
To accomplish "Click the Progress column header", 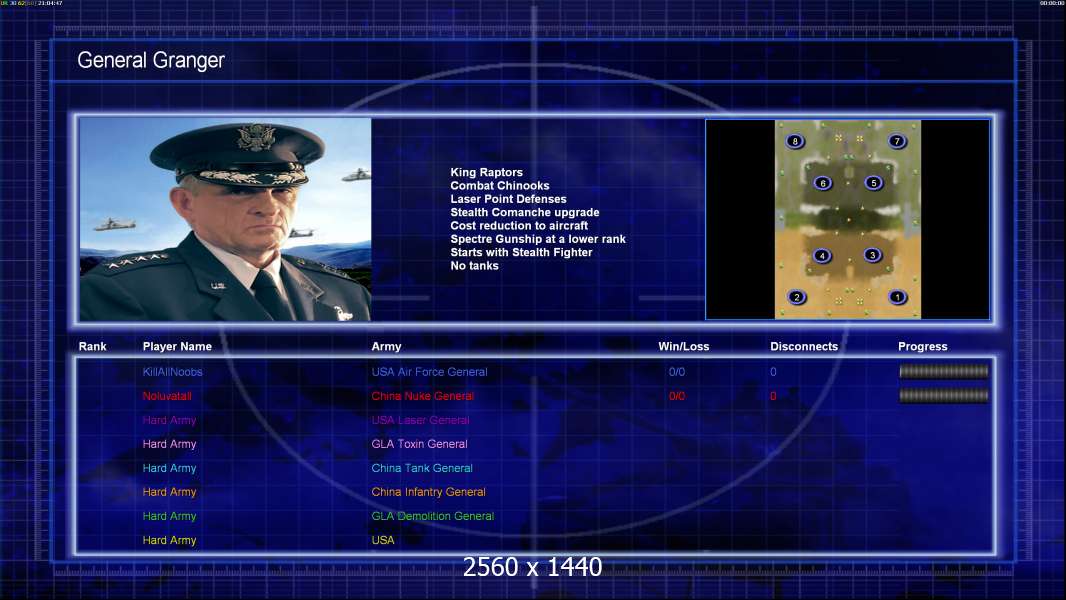I will (923, 347).
